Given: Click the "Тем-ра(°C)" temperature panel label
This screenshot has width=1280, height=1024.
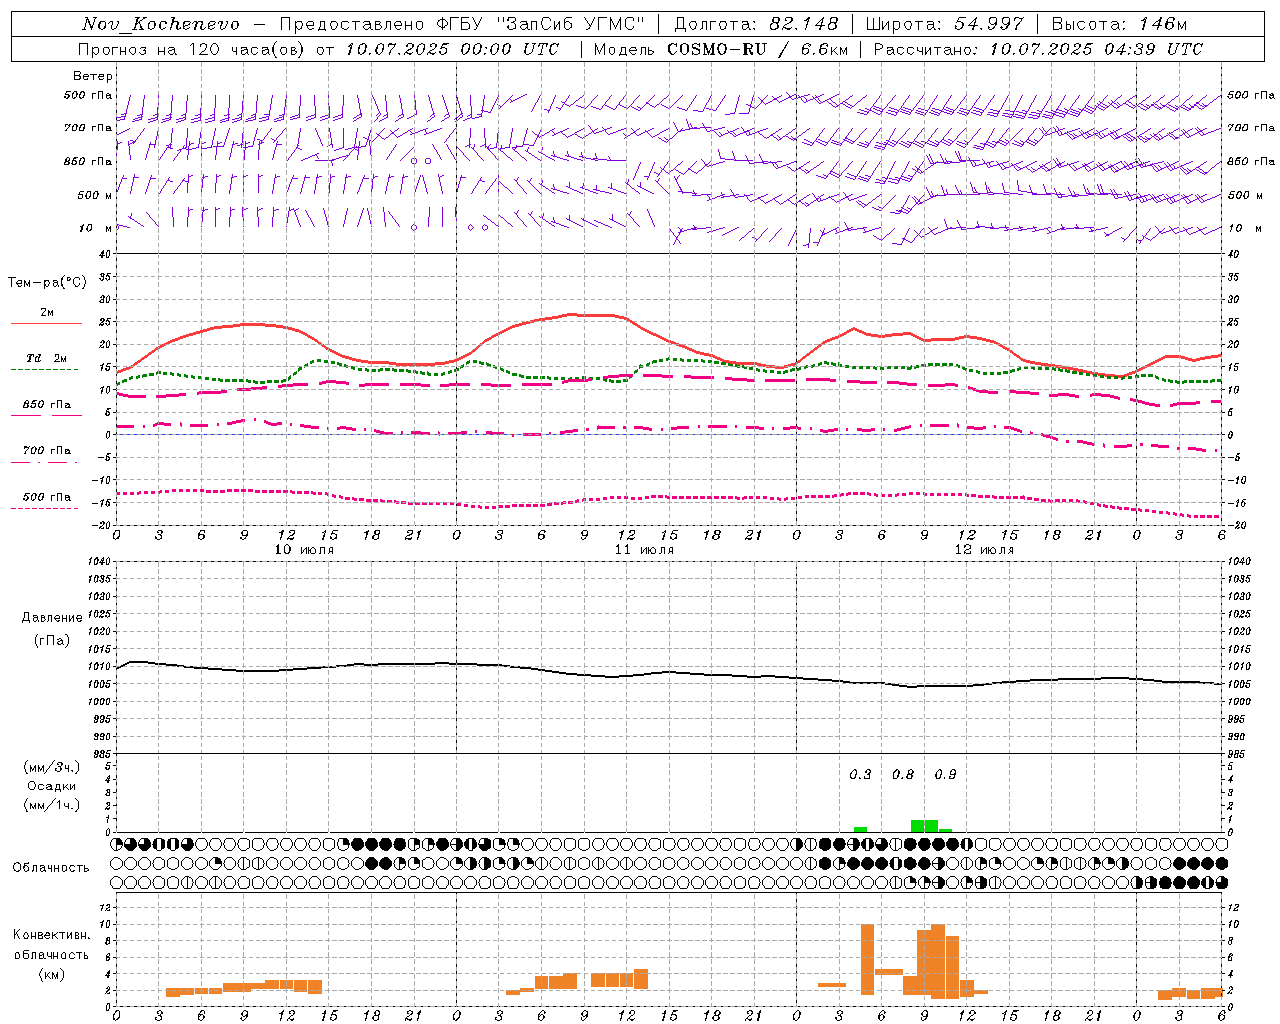Looking at the screenshot, I should (47, 283).
